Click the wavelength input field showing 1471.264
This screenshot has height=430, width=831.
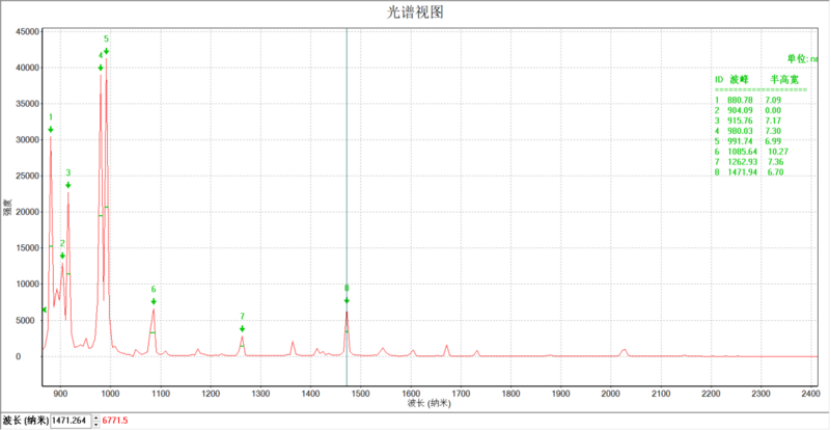[70, 420]
